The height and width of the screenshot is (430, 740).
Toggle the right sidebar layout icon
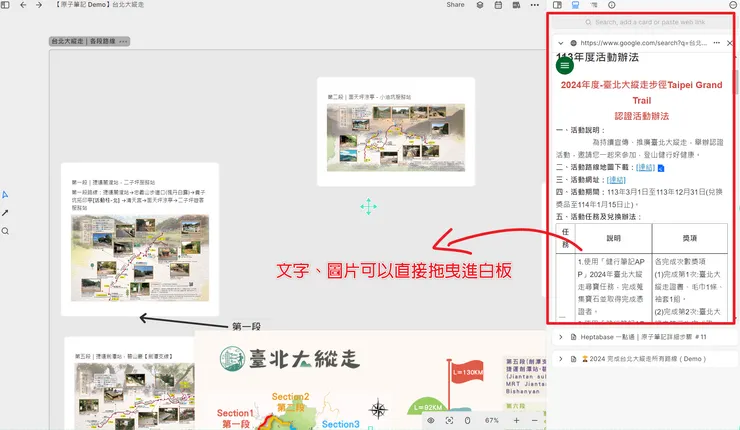tap(557, 5)
